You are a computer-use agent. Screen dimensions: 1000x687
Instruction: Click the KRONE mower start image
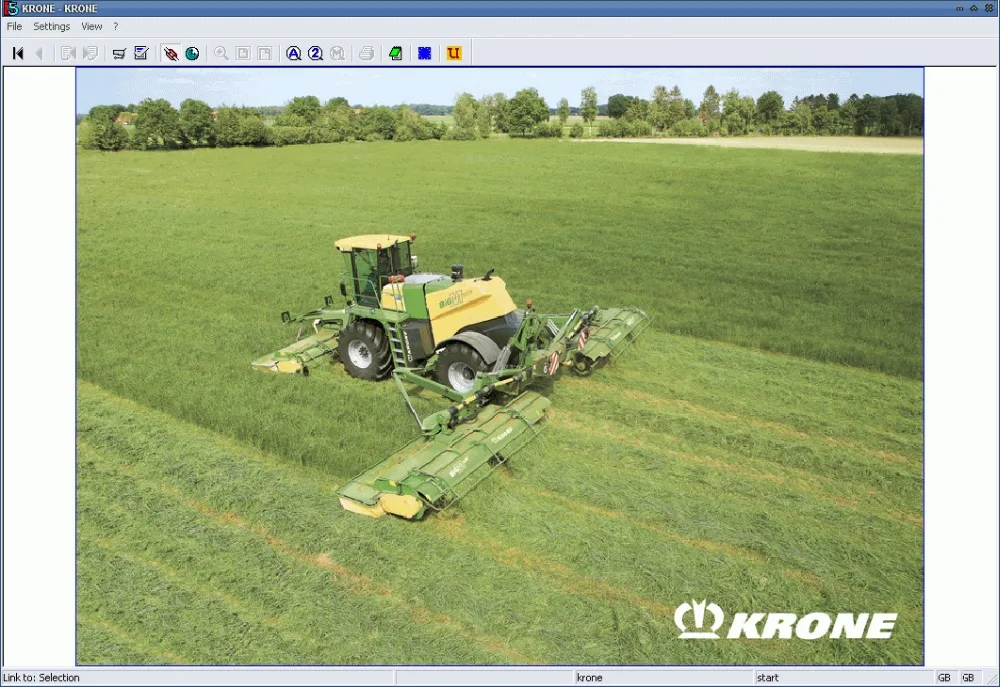pos(499,366)
